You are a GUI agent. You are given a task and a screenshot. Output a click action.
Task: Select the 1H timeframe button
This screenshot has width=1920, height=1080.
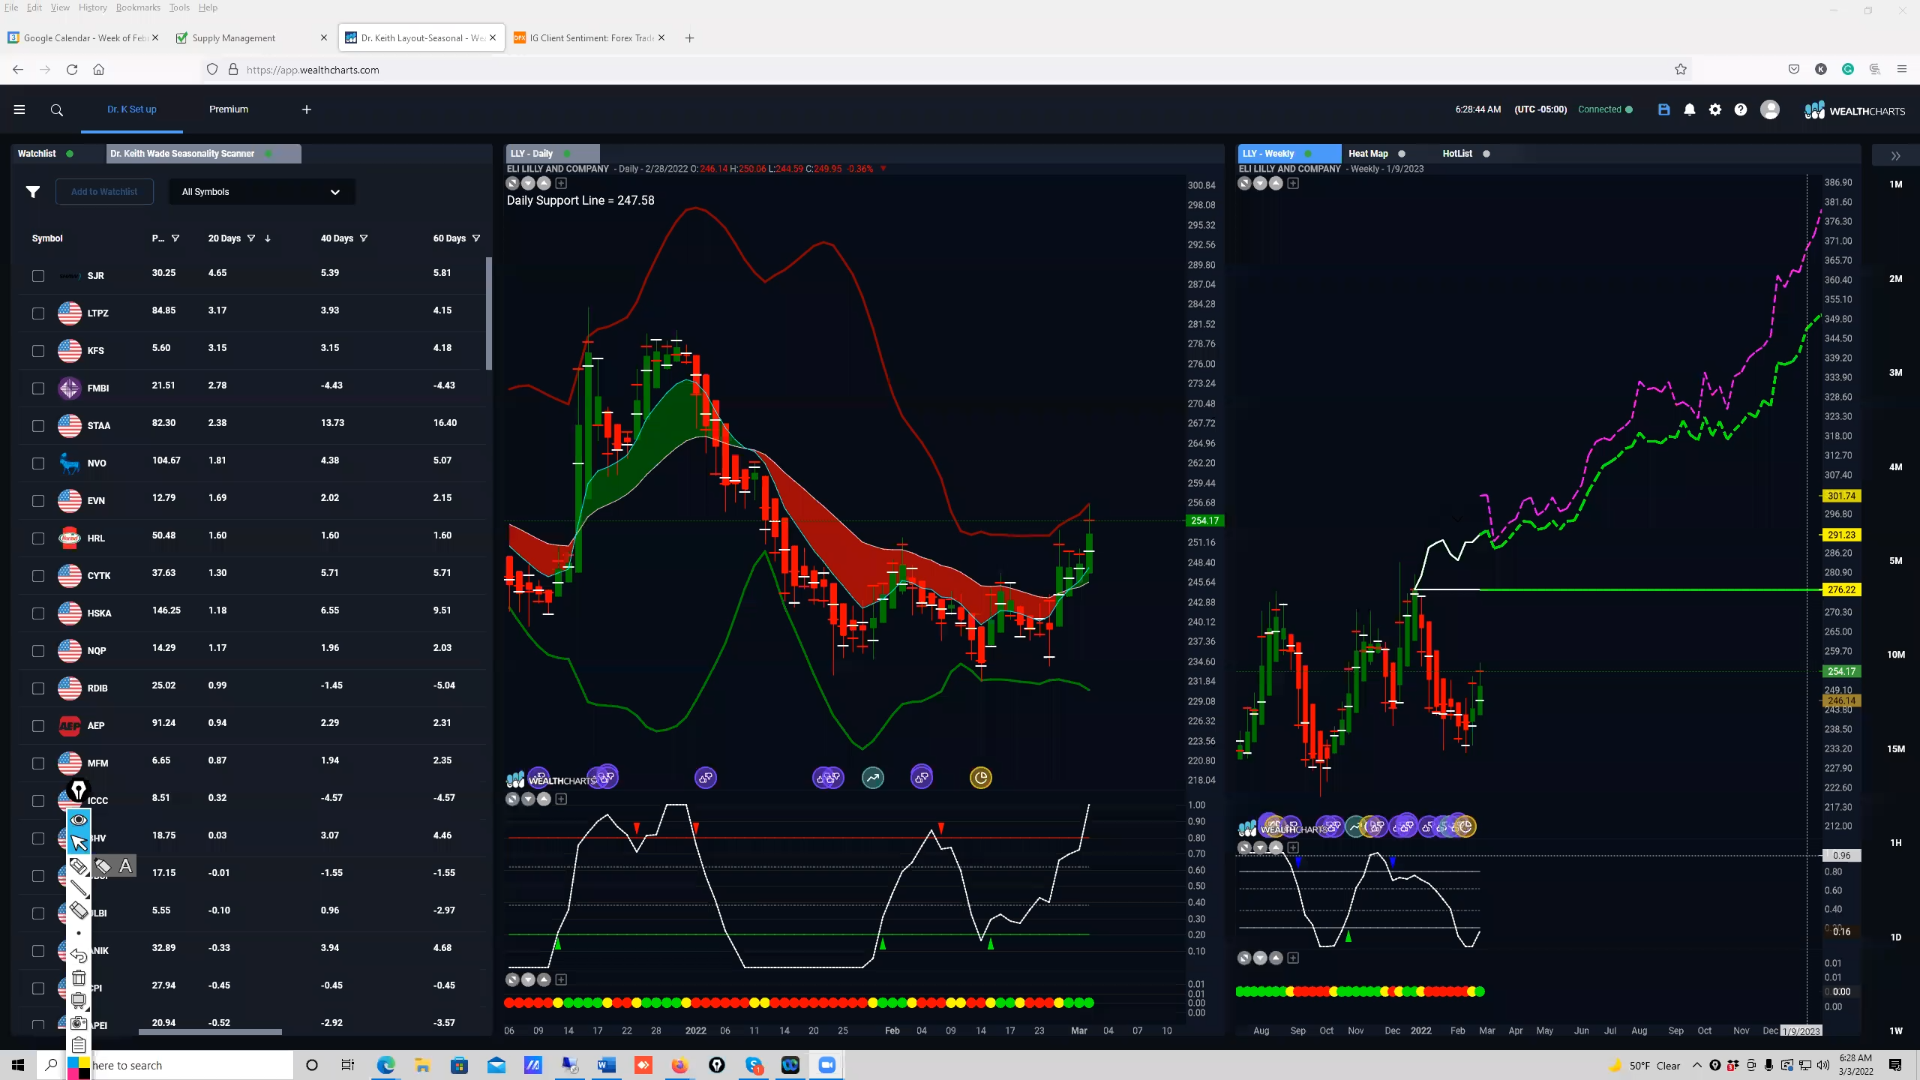pyautogui.click(x=1896, y=843)
